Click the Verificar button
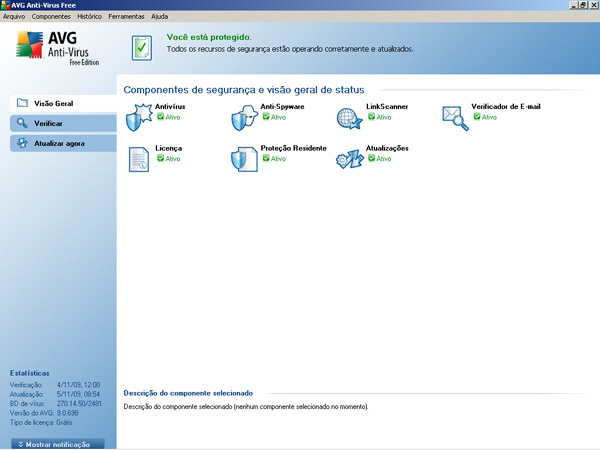The image size is (600, 450). [x=63, y=123]
